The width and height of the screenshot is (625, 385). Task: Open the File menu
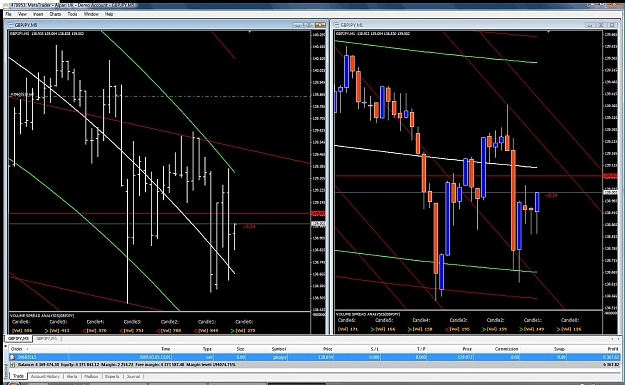coord(8,14)
